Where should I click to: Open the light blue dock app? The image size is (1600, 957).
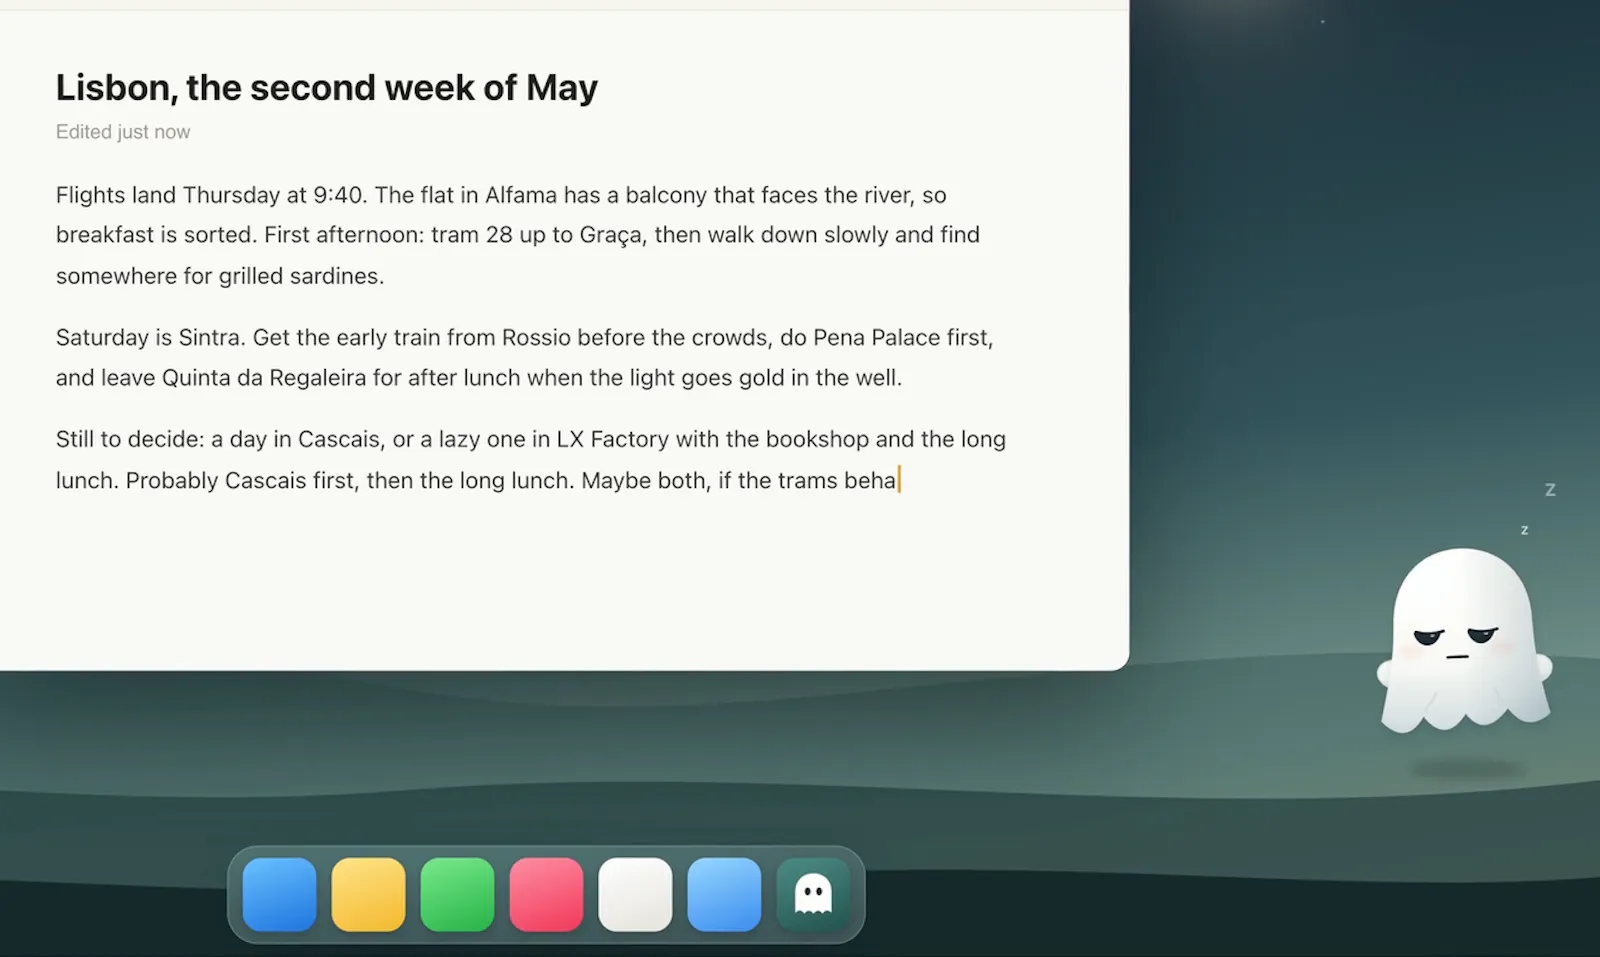tap(724, 894)
